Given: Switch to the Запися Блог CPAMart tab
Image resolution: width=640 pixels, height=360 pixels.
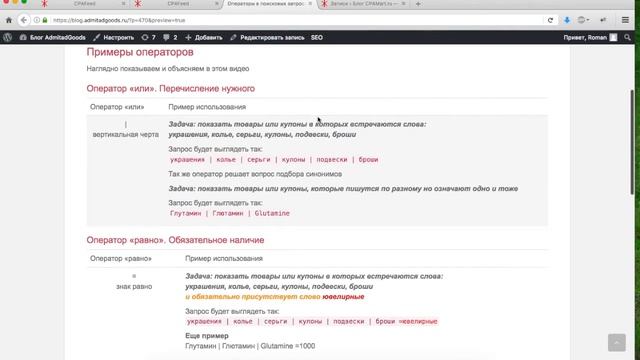Looking at the screenshot, I should point(363,4).
